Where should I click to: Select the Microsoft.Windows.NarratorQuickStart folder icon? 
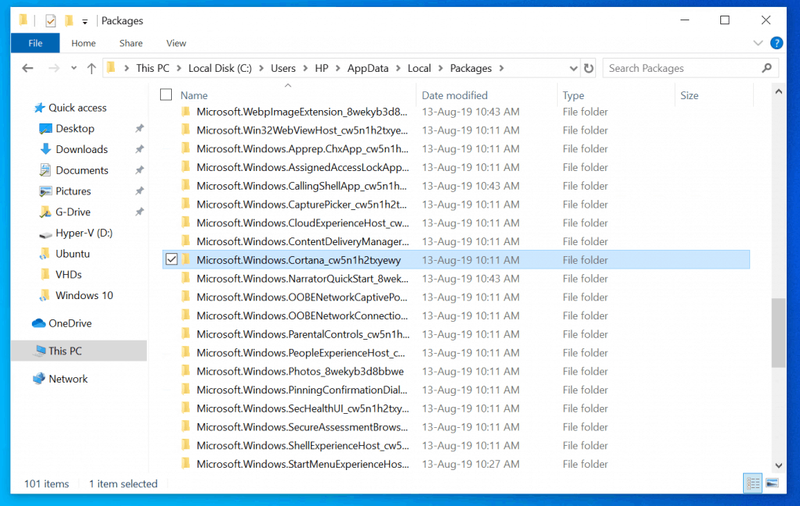pos(186,278)
